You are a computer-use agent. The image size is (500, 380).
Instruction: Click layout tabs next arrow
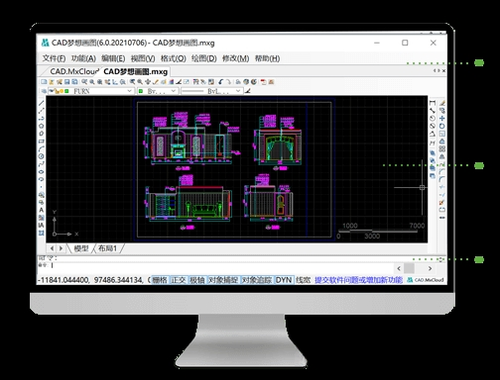[x=61, y=248]
